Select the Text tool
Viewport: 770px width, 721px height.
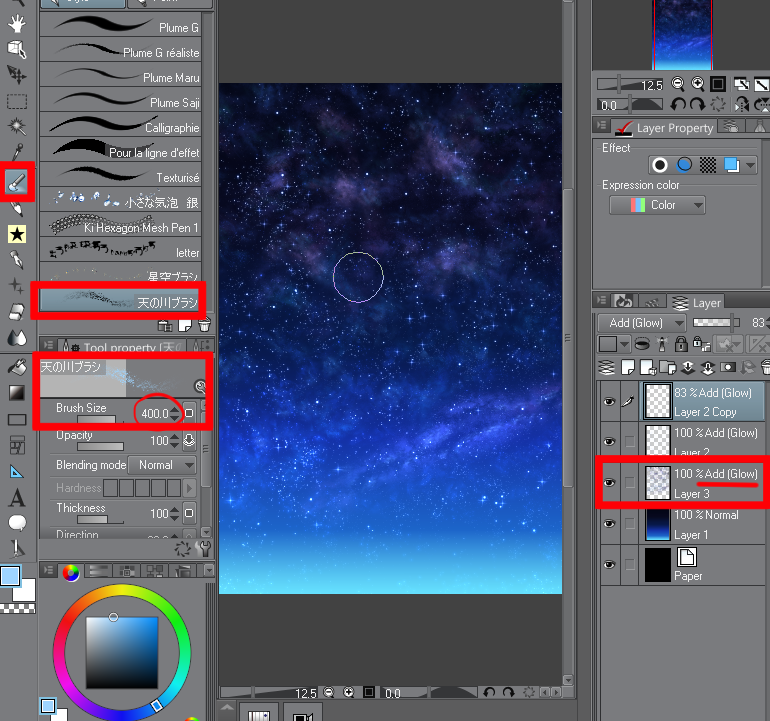(17, 498)
